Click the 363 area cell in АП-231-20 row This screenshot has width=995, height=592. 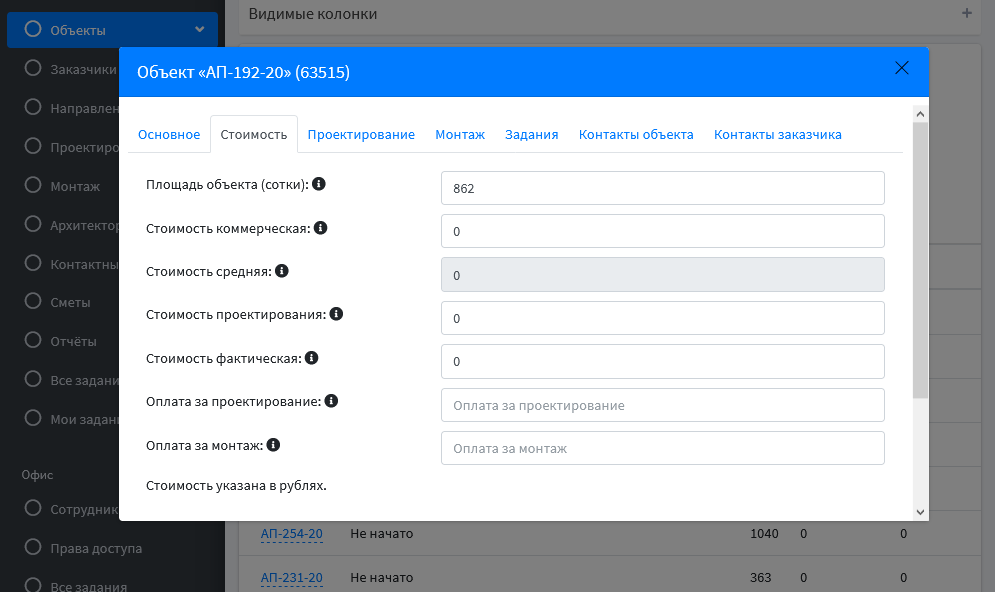tap(760, 577)
